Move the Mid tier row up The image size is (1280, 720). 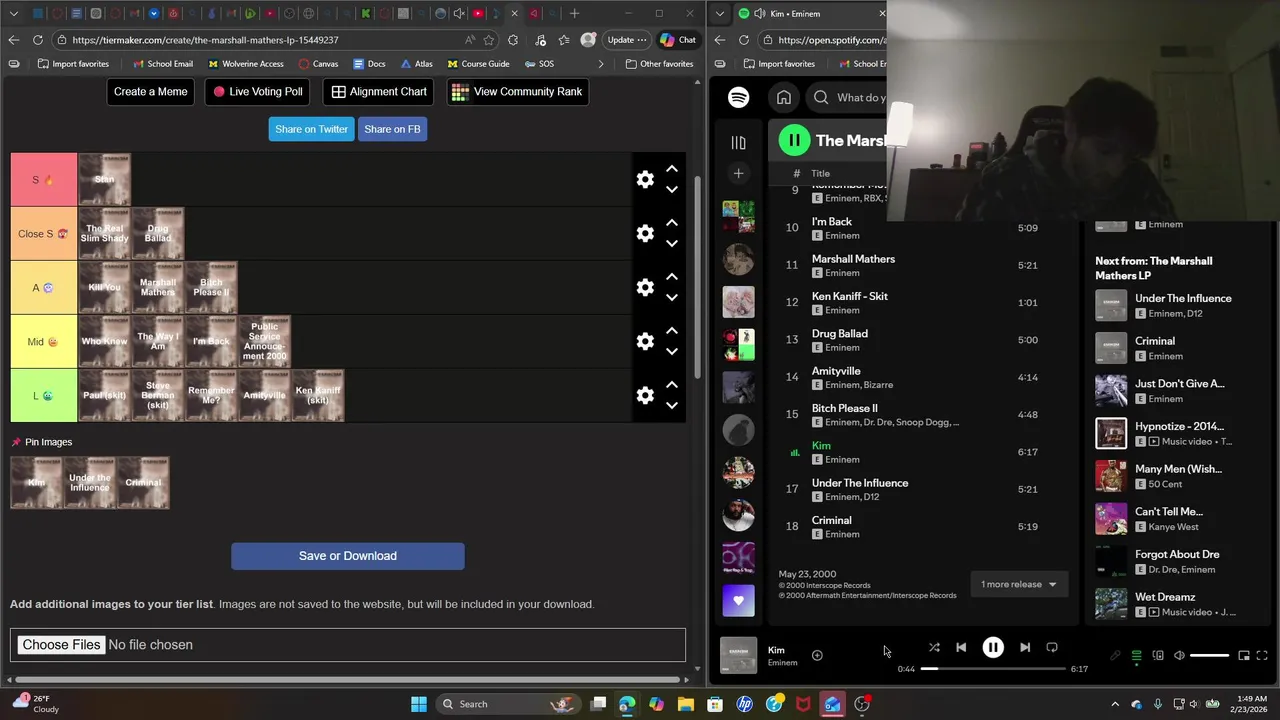(672, 330)
